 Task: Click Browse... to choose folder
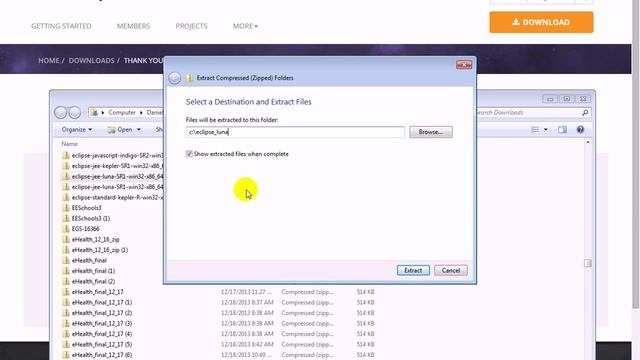click(x=431, y=132)
